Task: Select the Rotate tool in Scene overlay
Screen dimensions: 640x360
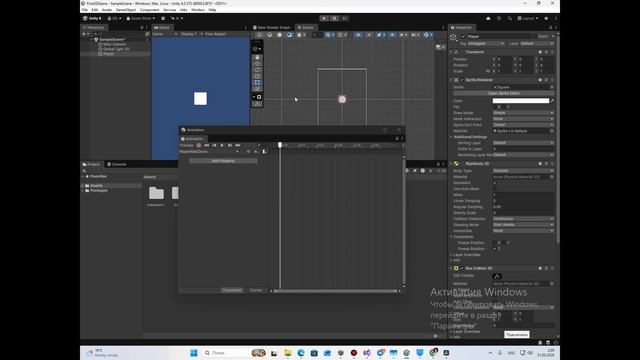Action: coord(257,70)
